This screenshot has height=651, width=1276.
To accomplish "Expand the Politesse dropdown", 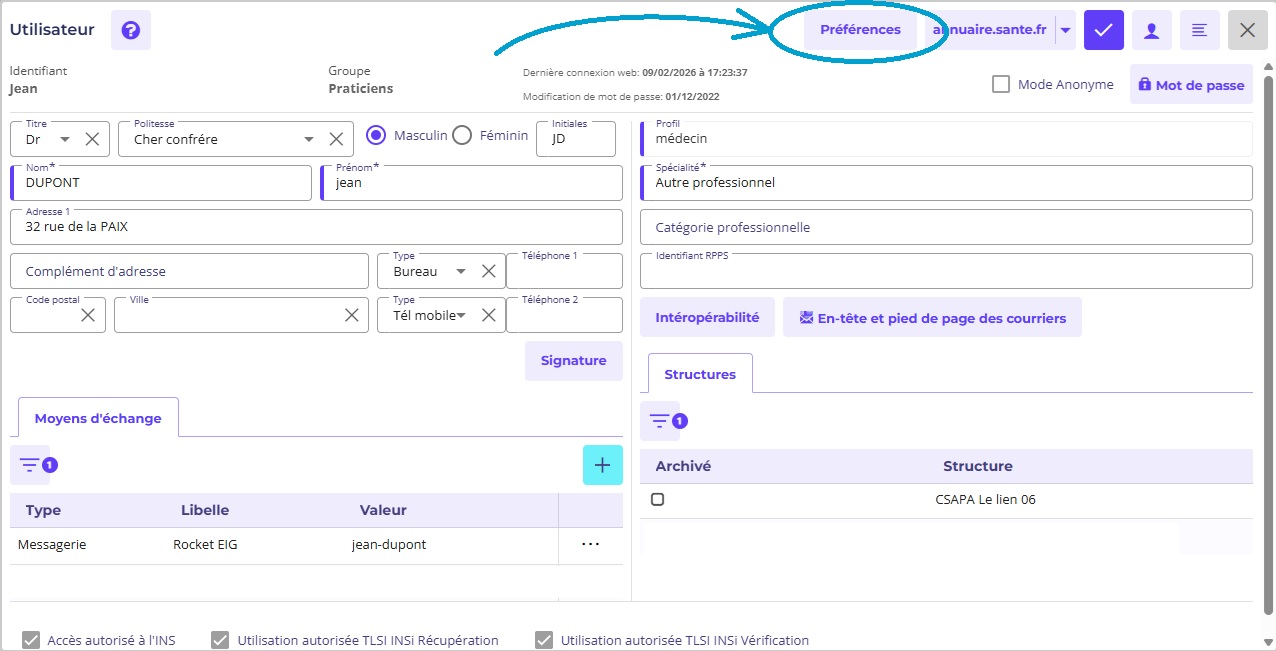I will (309, 139).
